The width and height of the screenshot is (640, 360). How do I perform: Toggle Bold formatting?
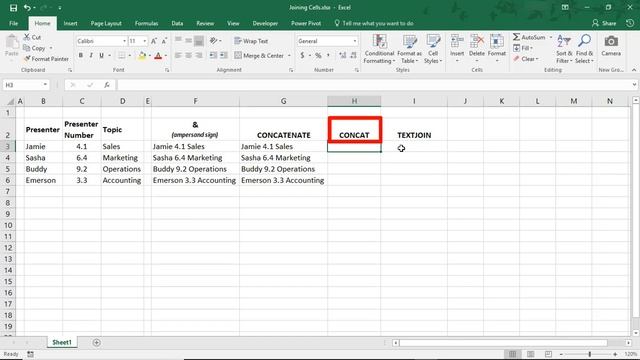(x=81, y=56)
